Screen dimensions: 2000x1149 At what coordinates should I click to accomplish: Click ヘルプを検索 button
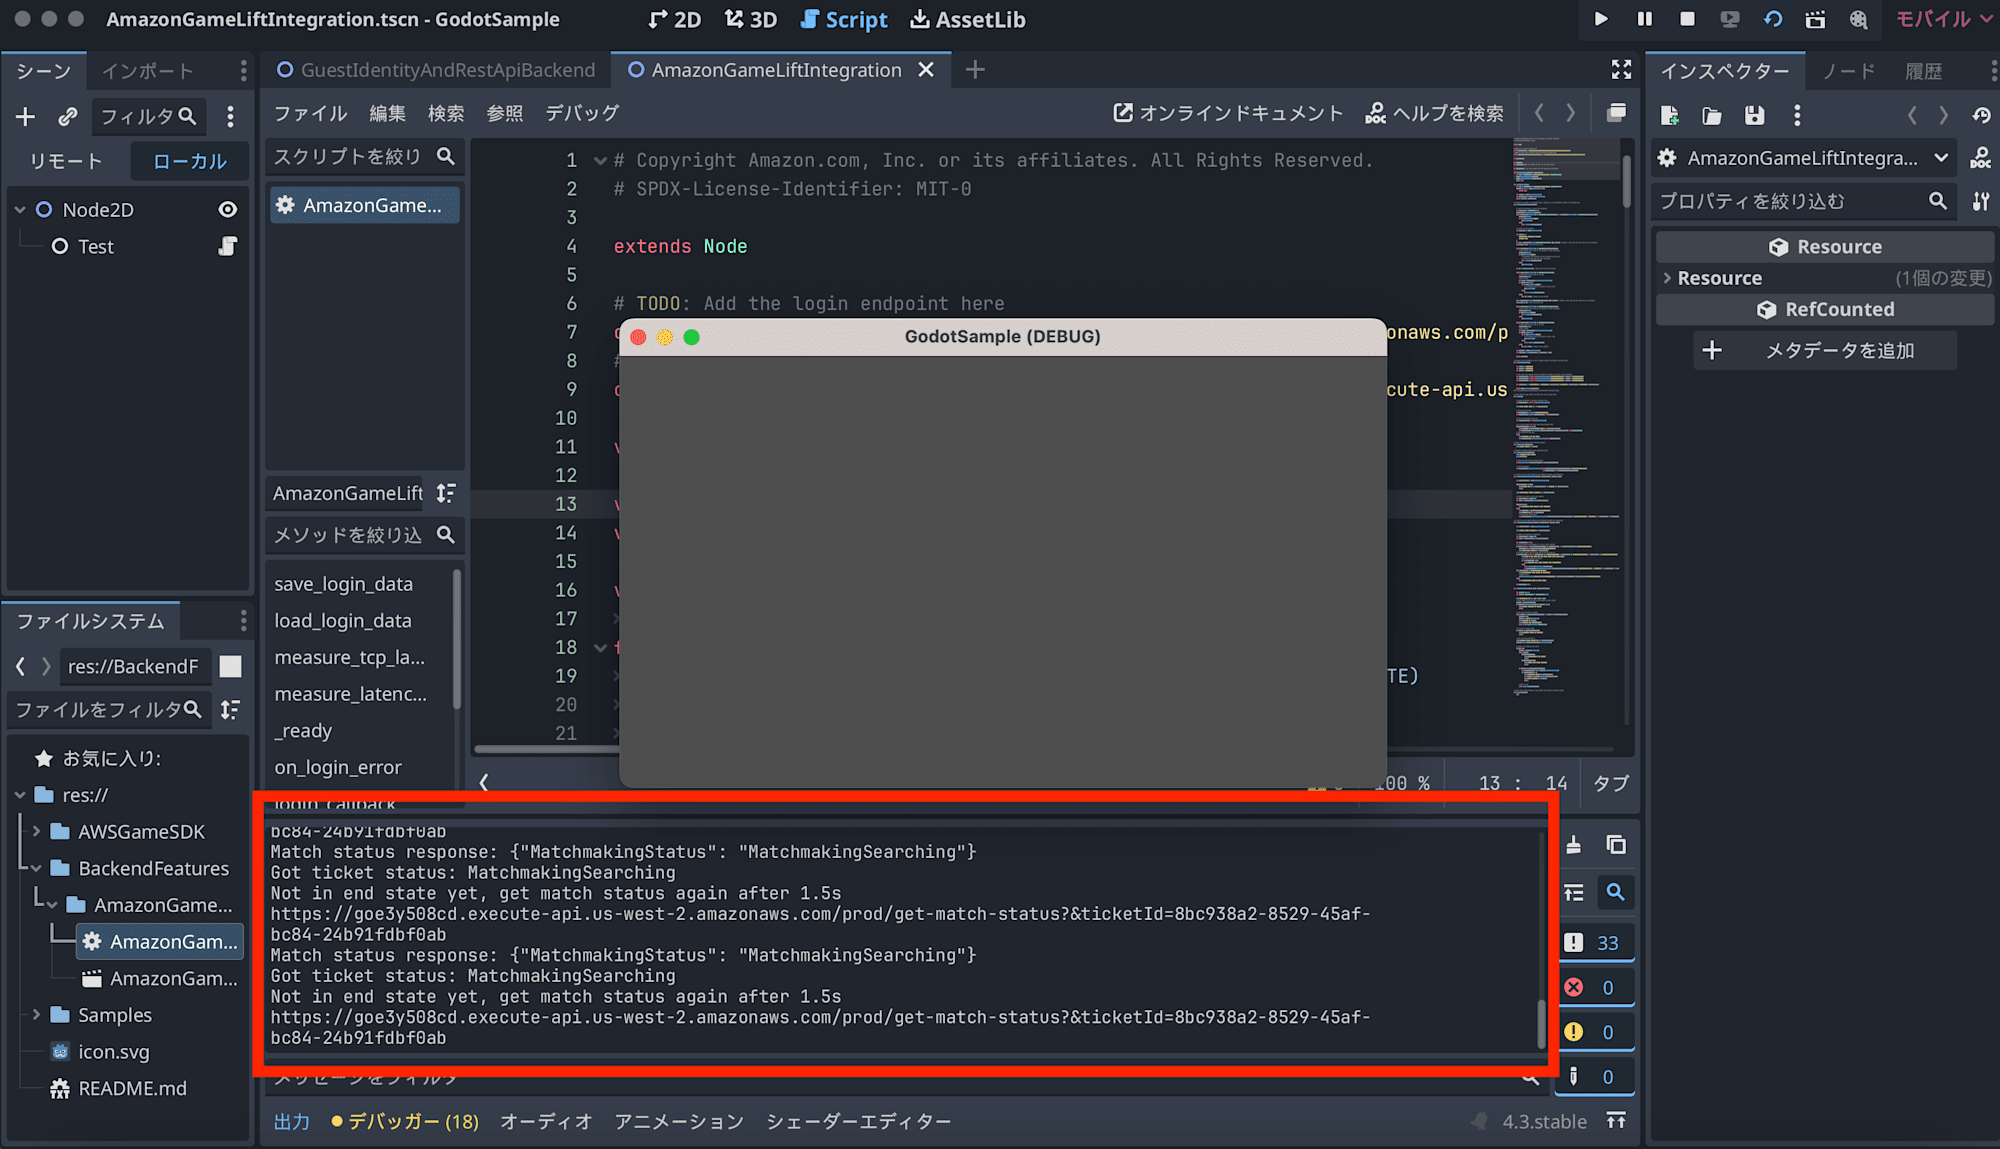click(x=1434, y=113)
